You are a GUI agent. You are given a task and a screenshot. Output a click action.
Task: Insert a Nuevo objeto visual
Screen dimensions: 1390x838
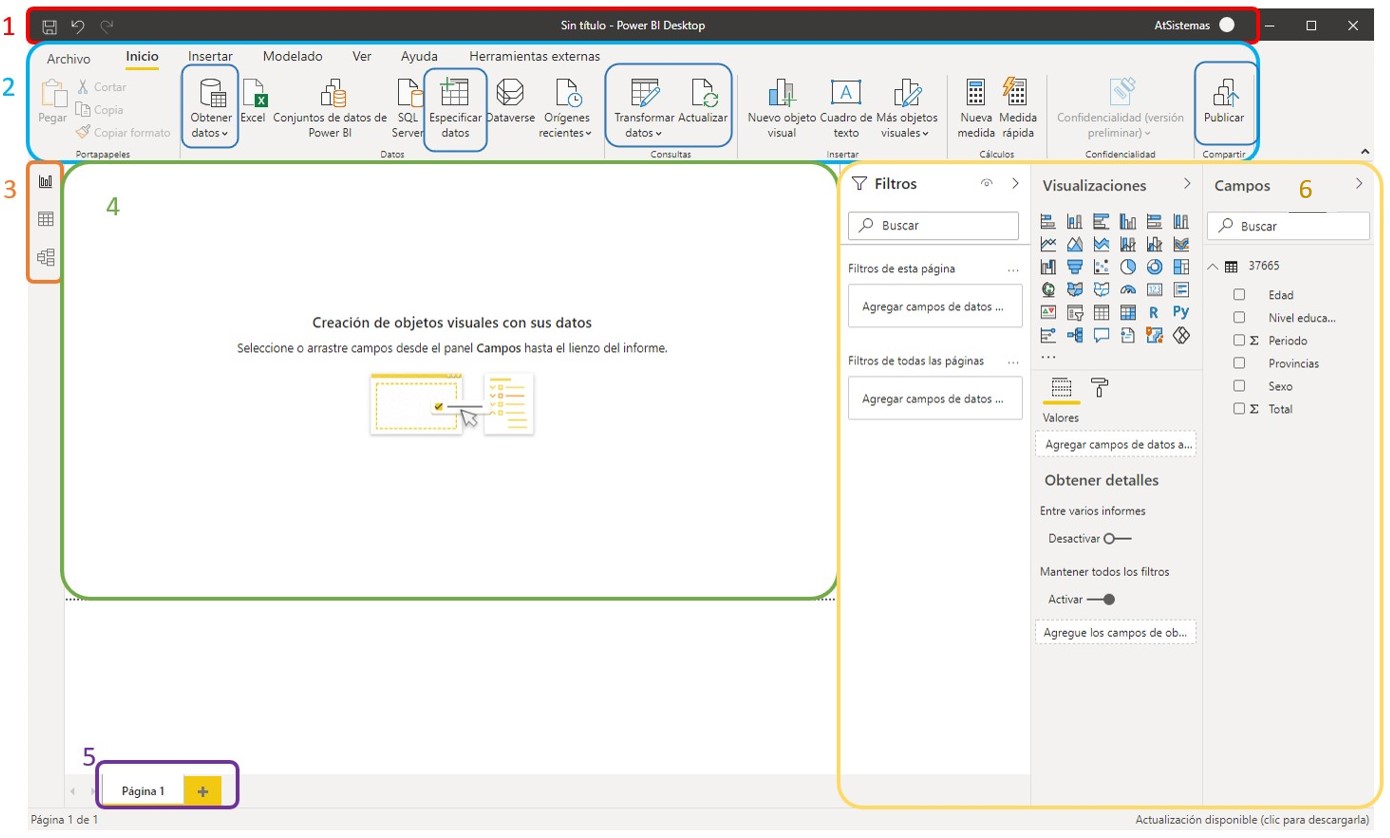(782, 108)
